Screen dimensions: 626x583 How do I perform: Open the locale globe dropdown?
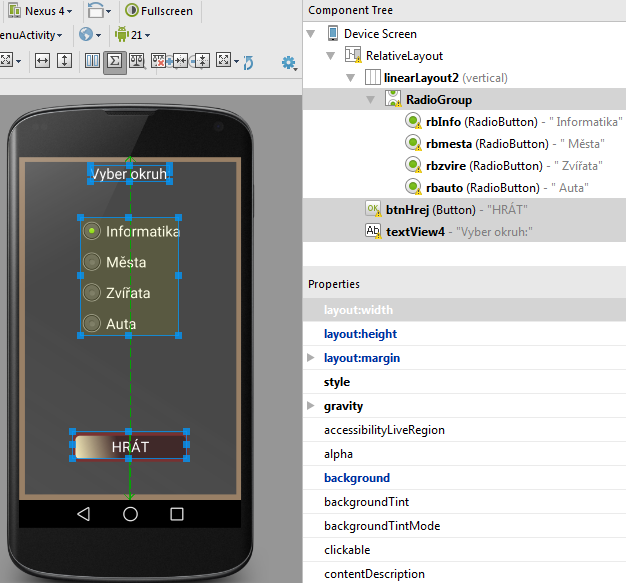[90, 35]
